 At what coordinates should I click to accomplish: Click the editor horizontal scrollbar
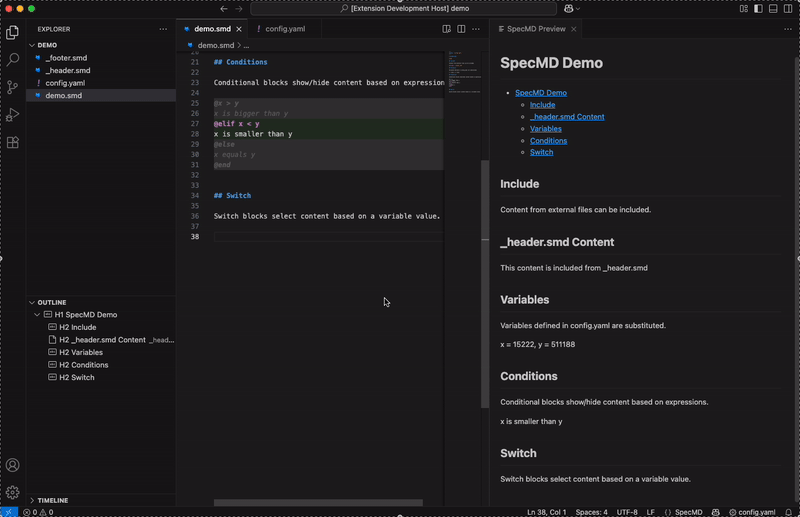(x=318, y=503)
